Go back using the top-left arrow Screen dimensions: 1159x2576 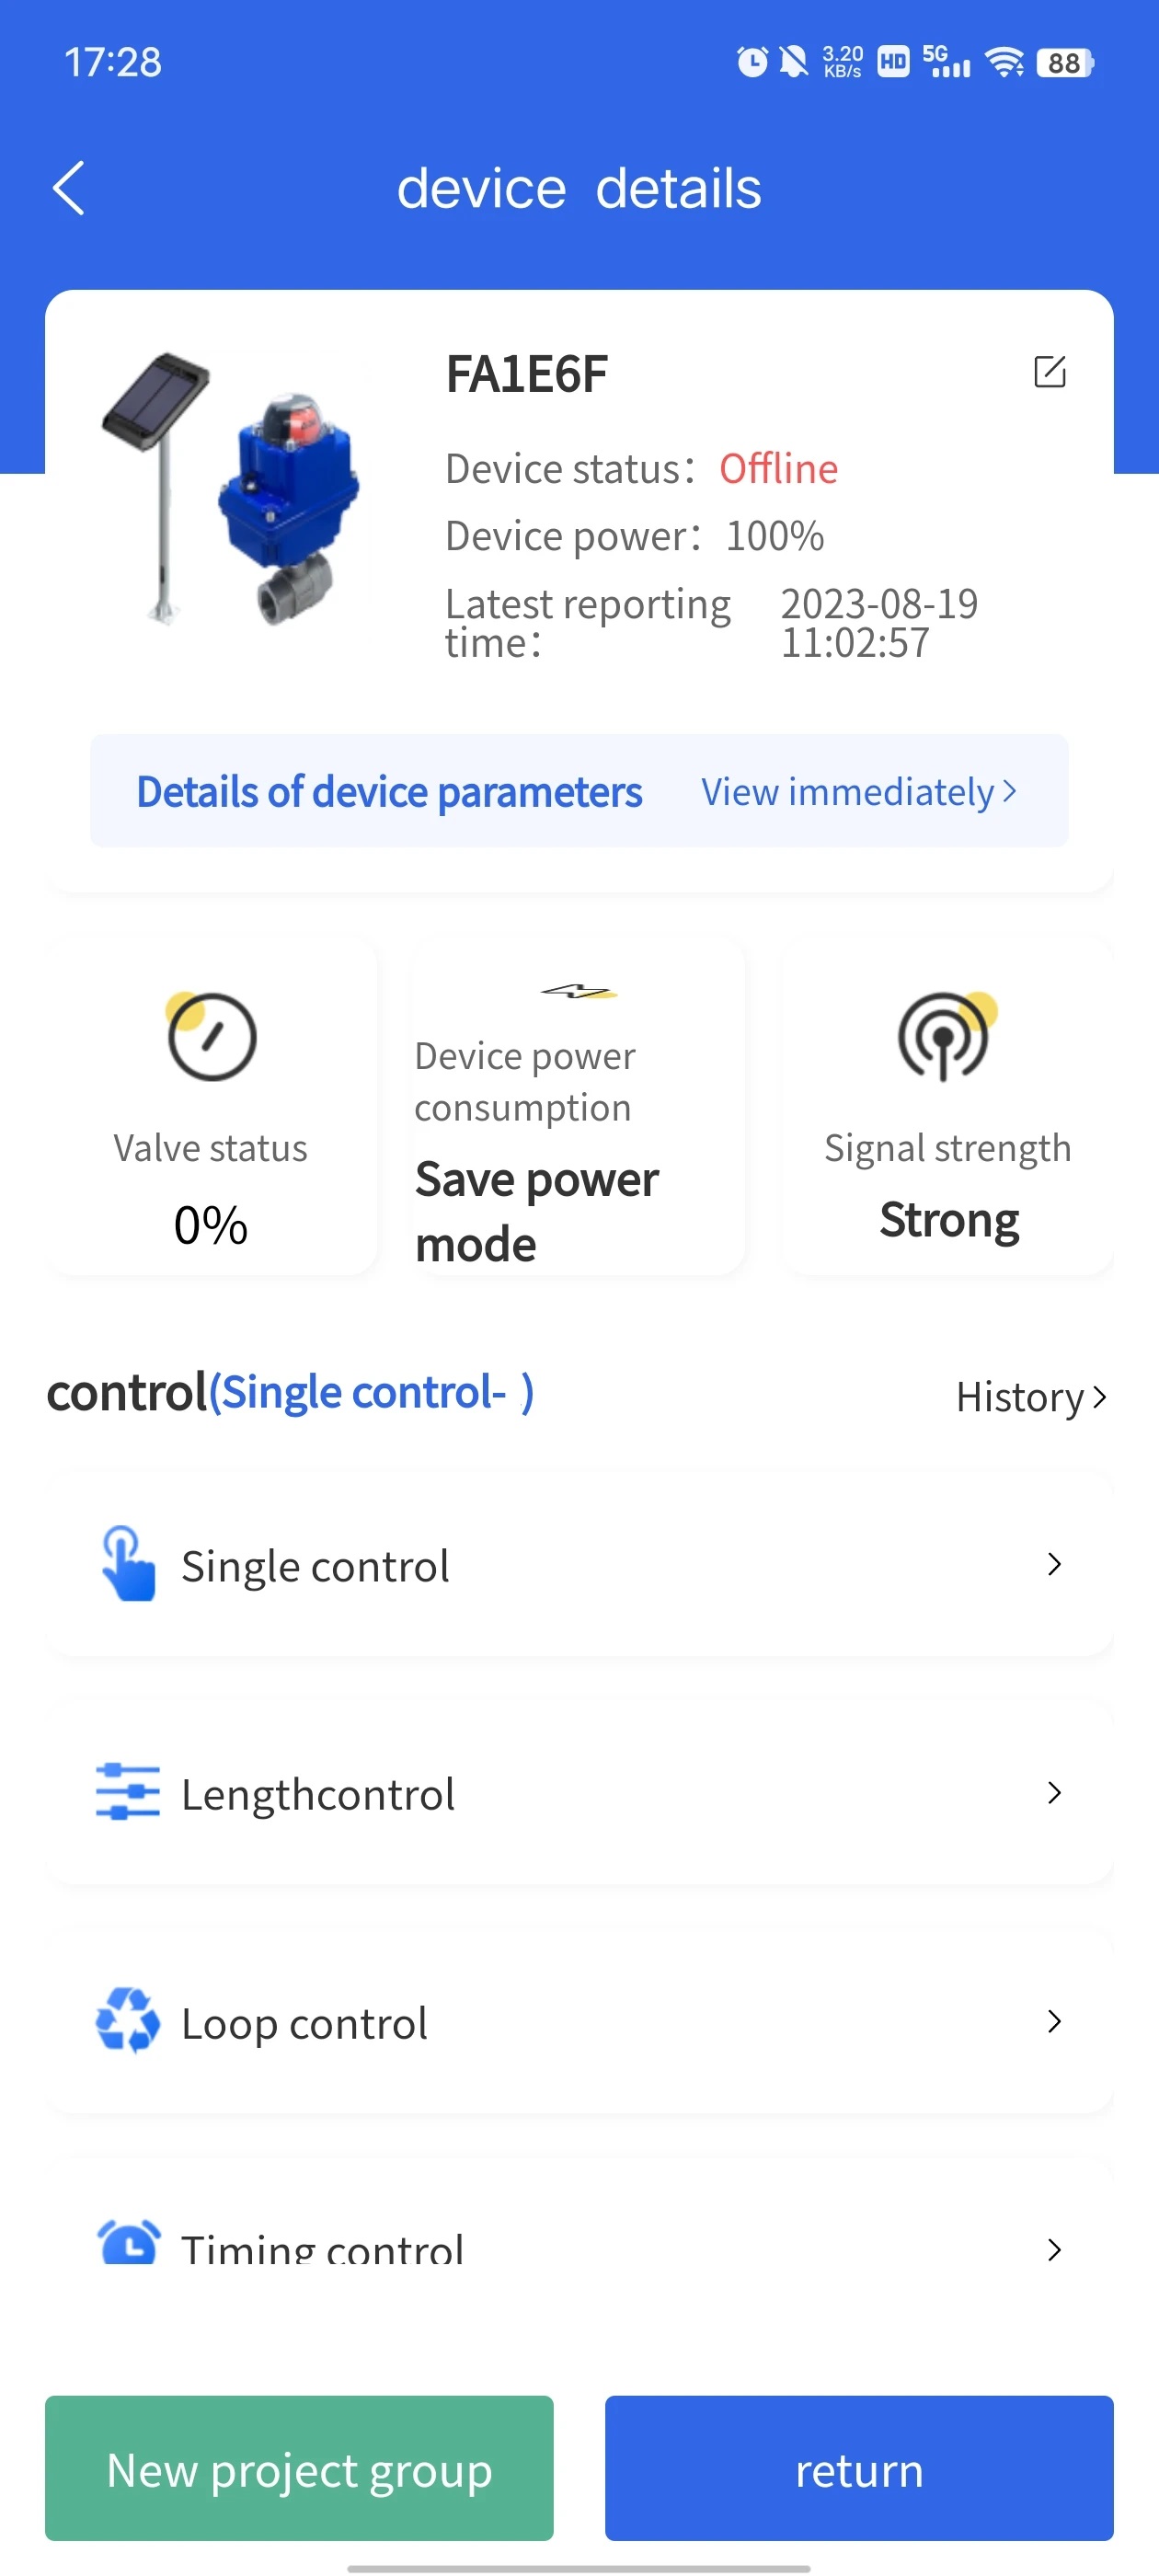pos(68,187)
